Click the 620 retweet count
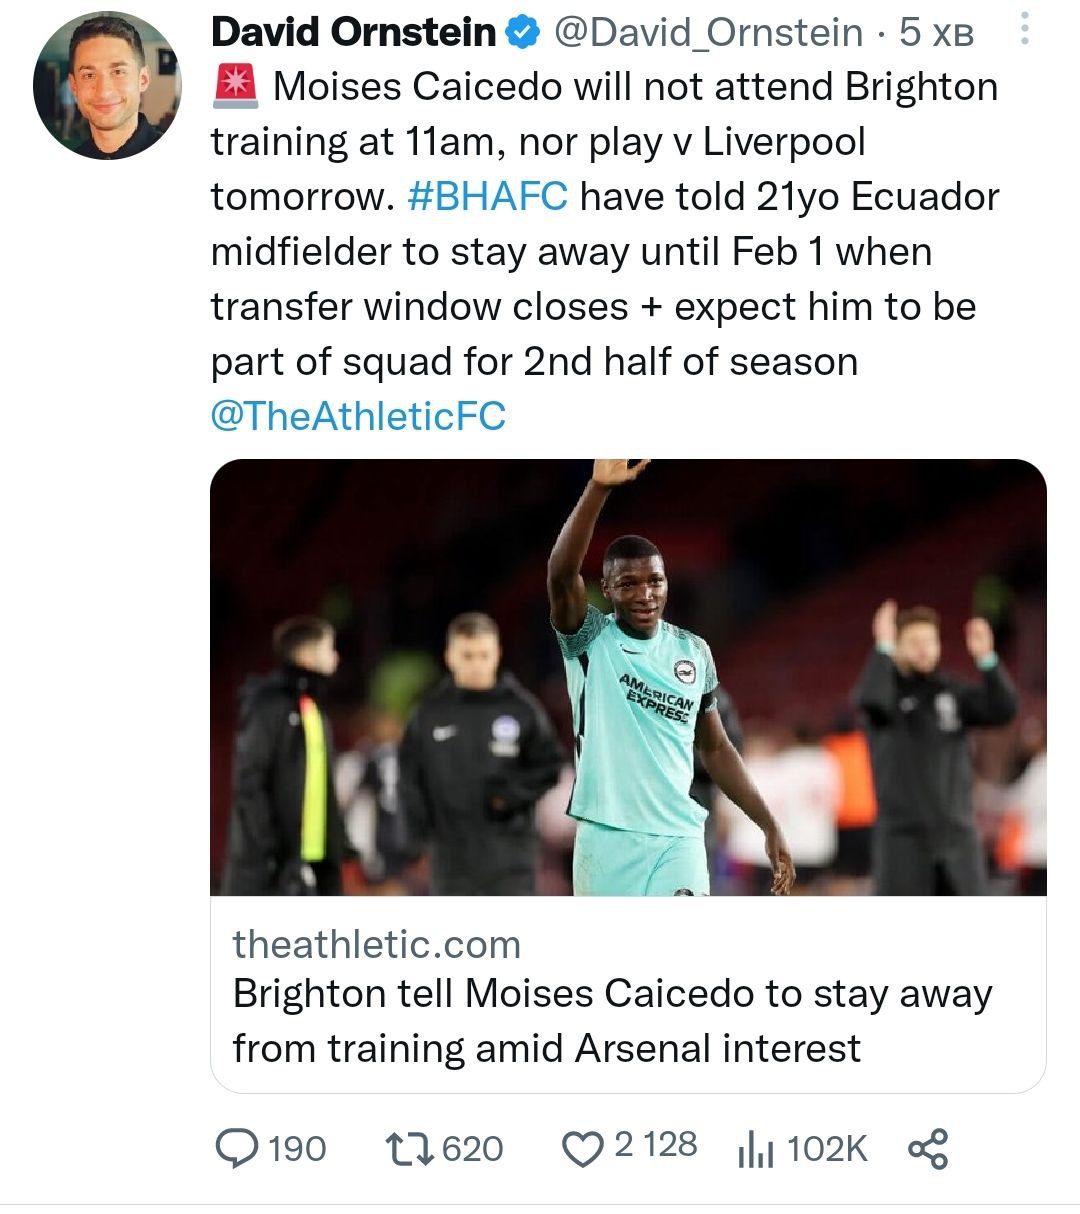Viewport: 1080px width, 1214px height. point(472,1148)
